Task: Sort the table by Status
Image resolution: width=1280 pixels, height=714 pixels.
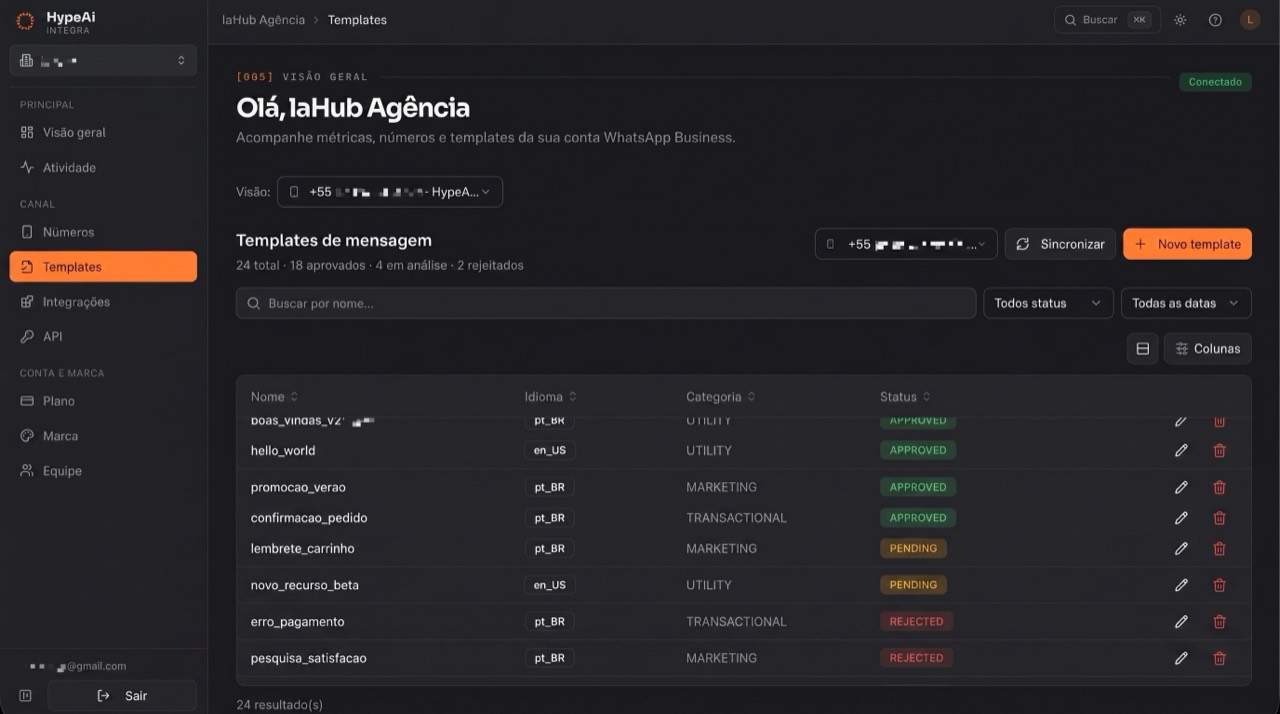Action: [x=905, y=397]
